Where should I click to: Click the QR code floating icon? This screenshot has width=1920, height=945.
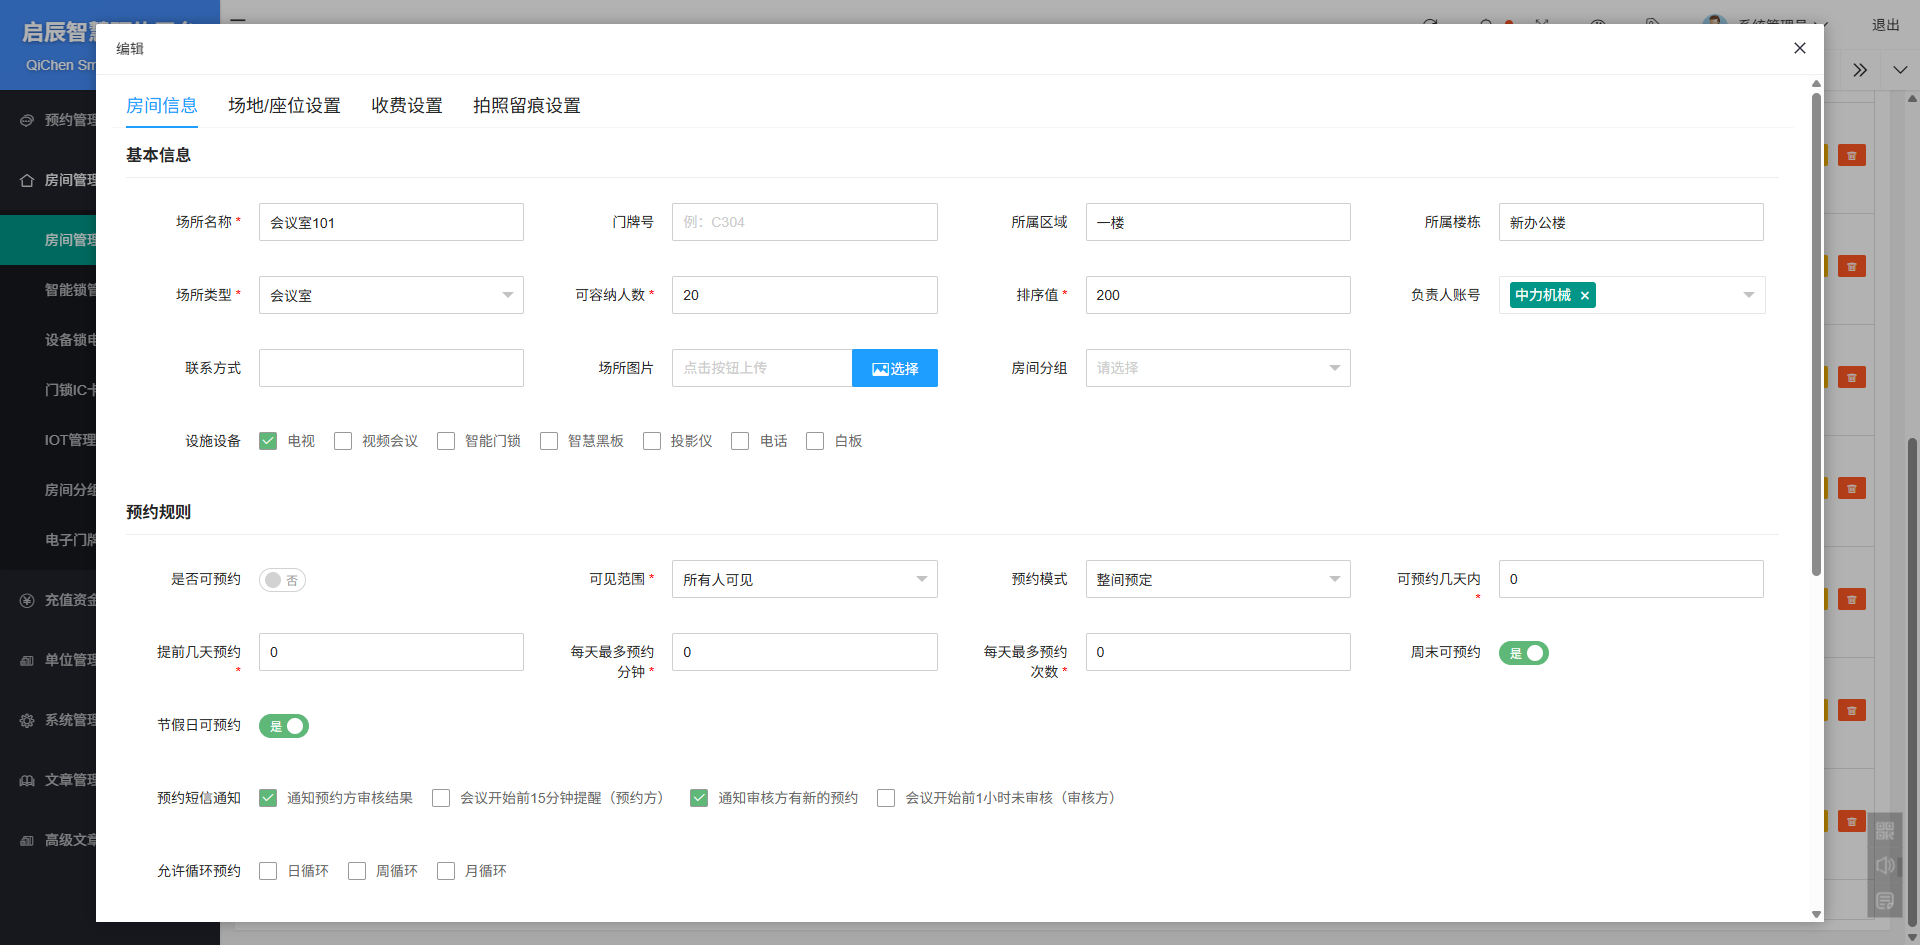point(1885,831)
